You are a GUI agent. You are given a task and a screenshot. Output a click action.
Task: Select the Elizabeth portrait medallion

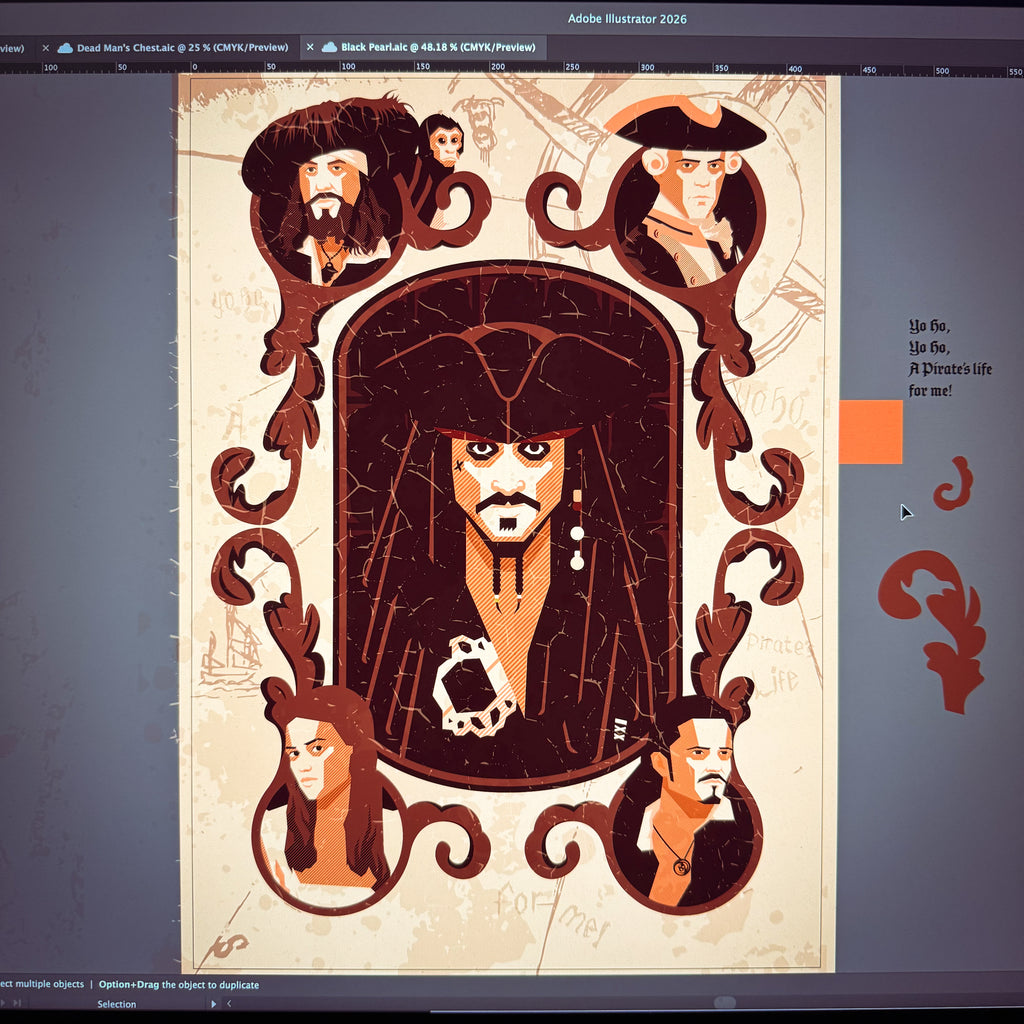(328, 799)
